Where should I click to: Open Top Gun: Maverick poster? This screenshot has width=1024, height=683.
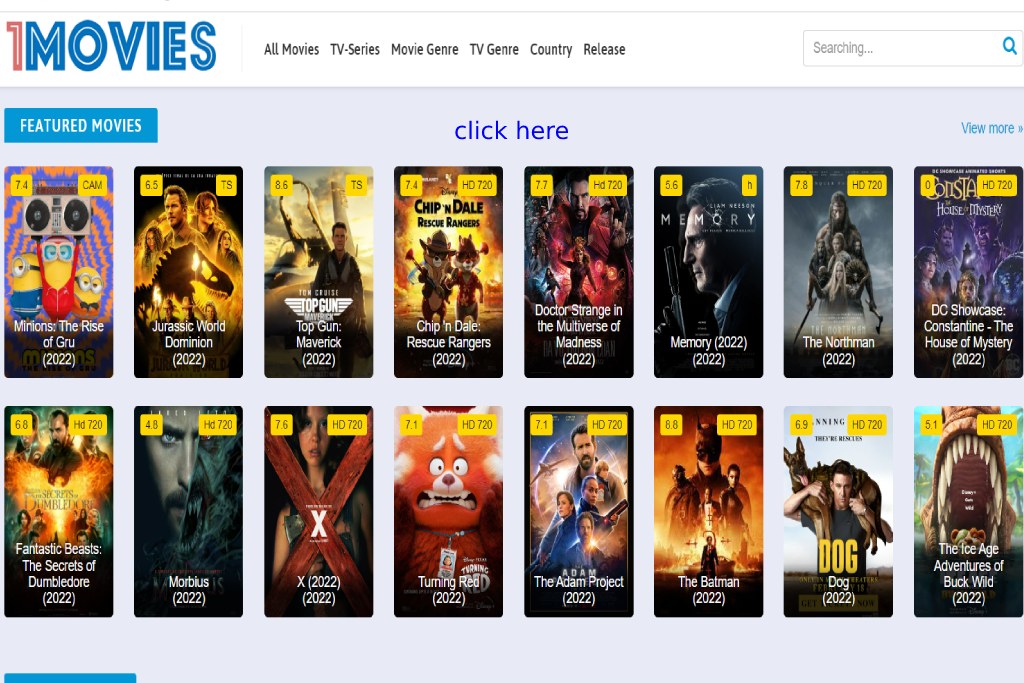pos(319,272)
